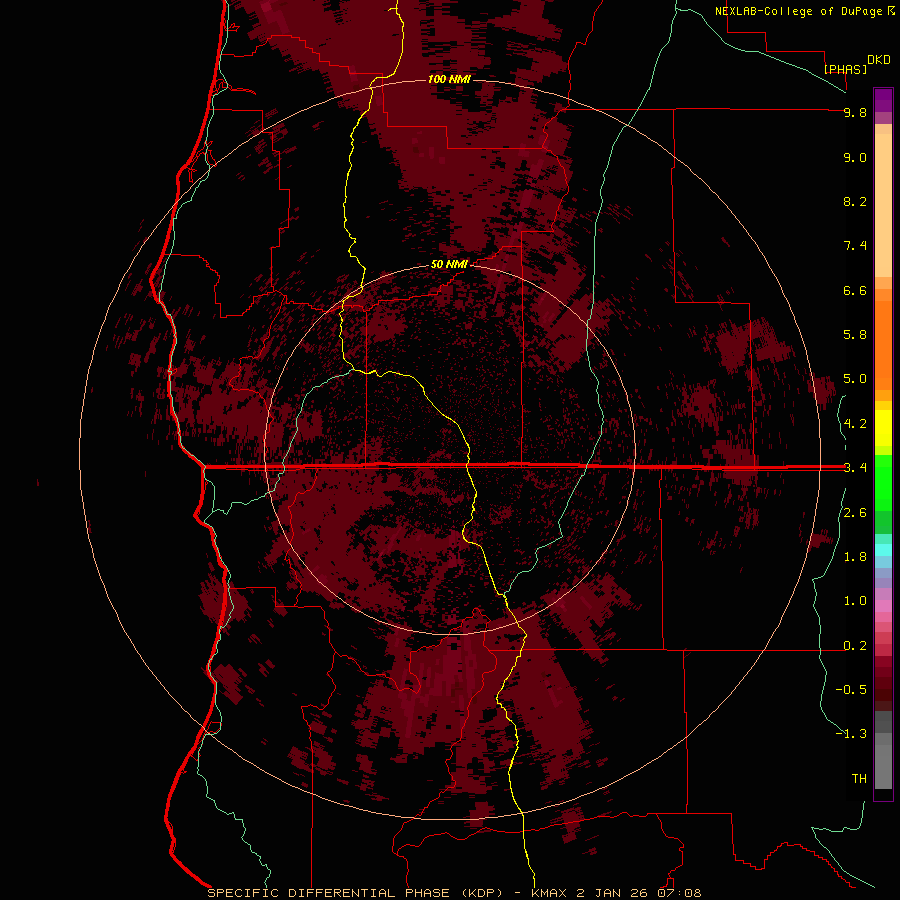Select the 1.0 legend value
The width and height of the screenshot is (900, 900).
pyautogui.click(x=855, y=601)
